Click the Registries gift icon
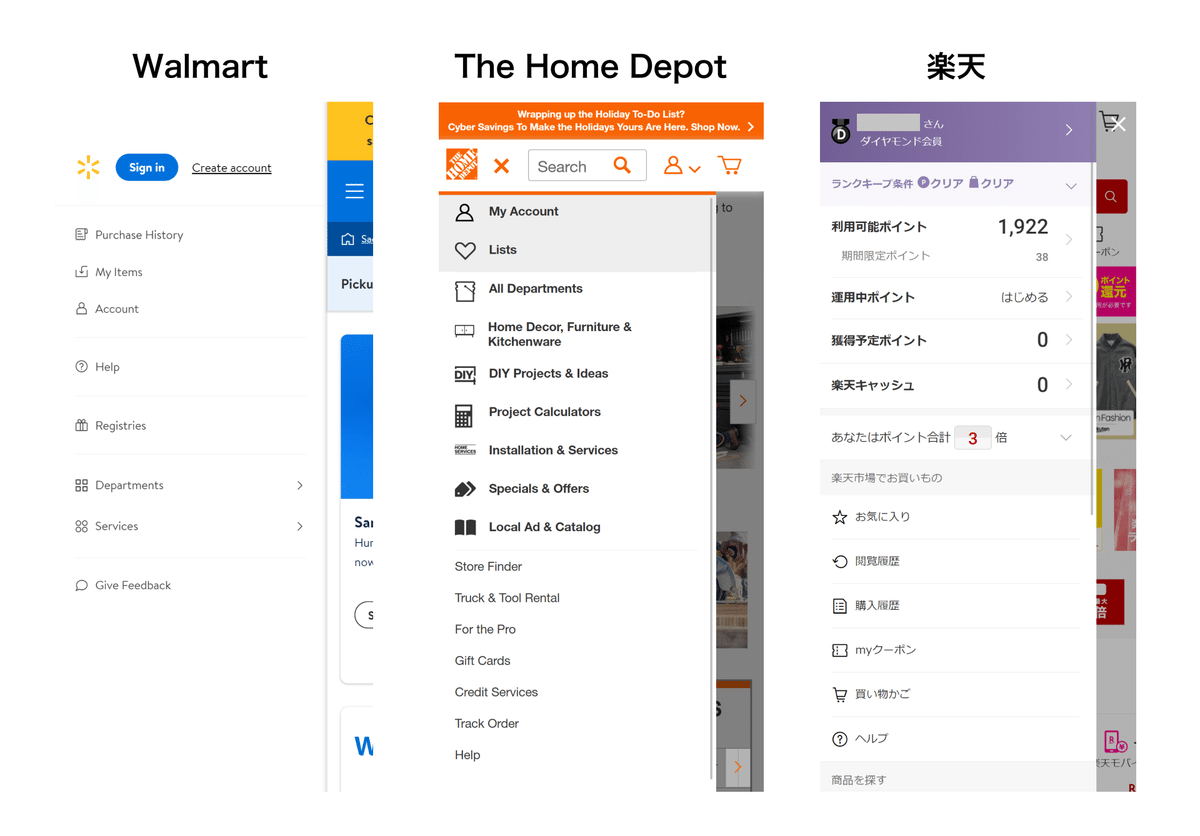Viewport: 1200px width, 836px height. (x=81, y=425)
